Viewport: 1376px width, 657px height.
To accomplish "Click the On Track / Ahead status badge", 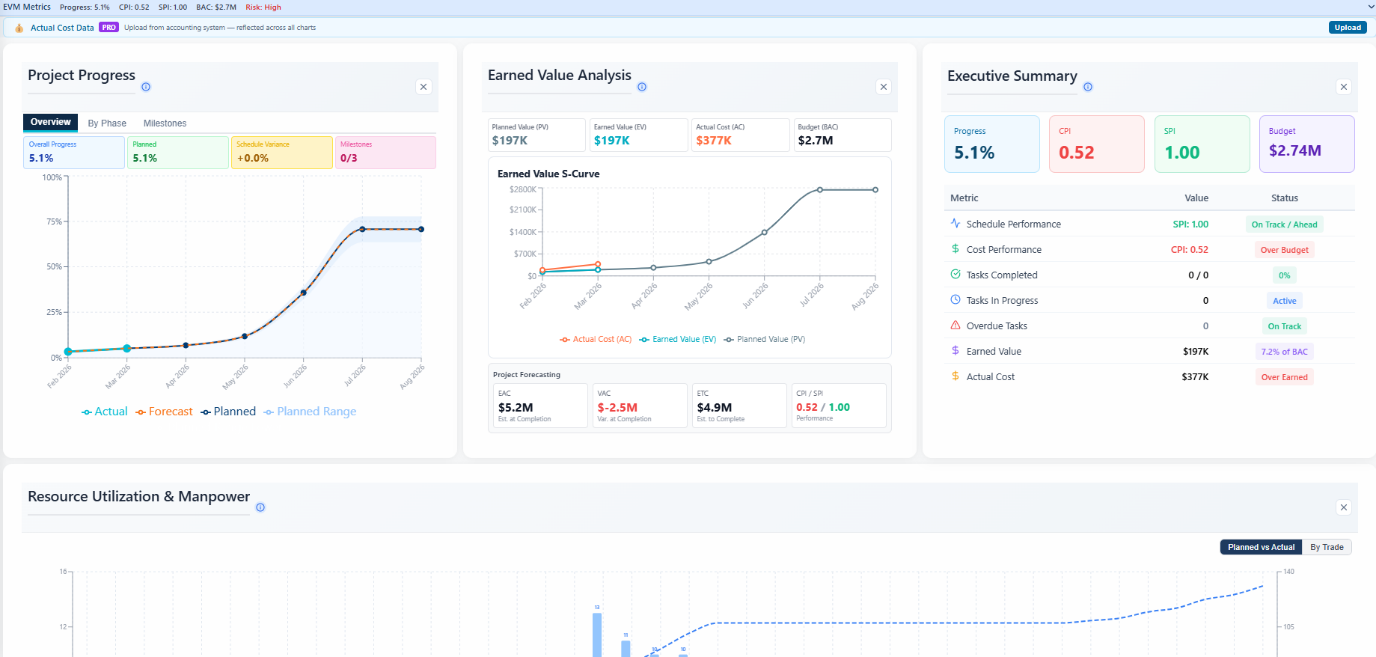I will (x=1285, y=224).
